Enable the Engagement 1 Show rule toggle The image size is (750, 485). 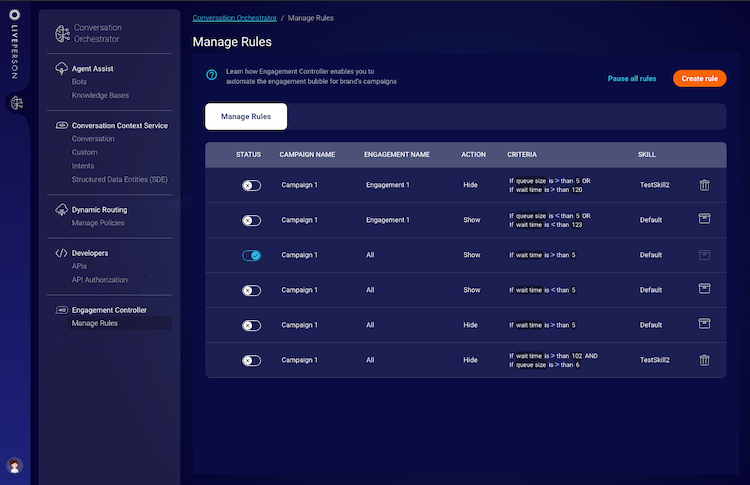pos(251,220)
